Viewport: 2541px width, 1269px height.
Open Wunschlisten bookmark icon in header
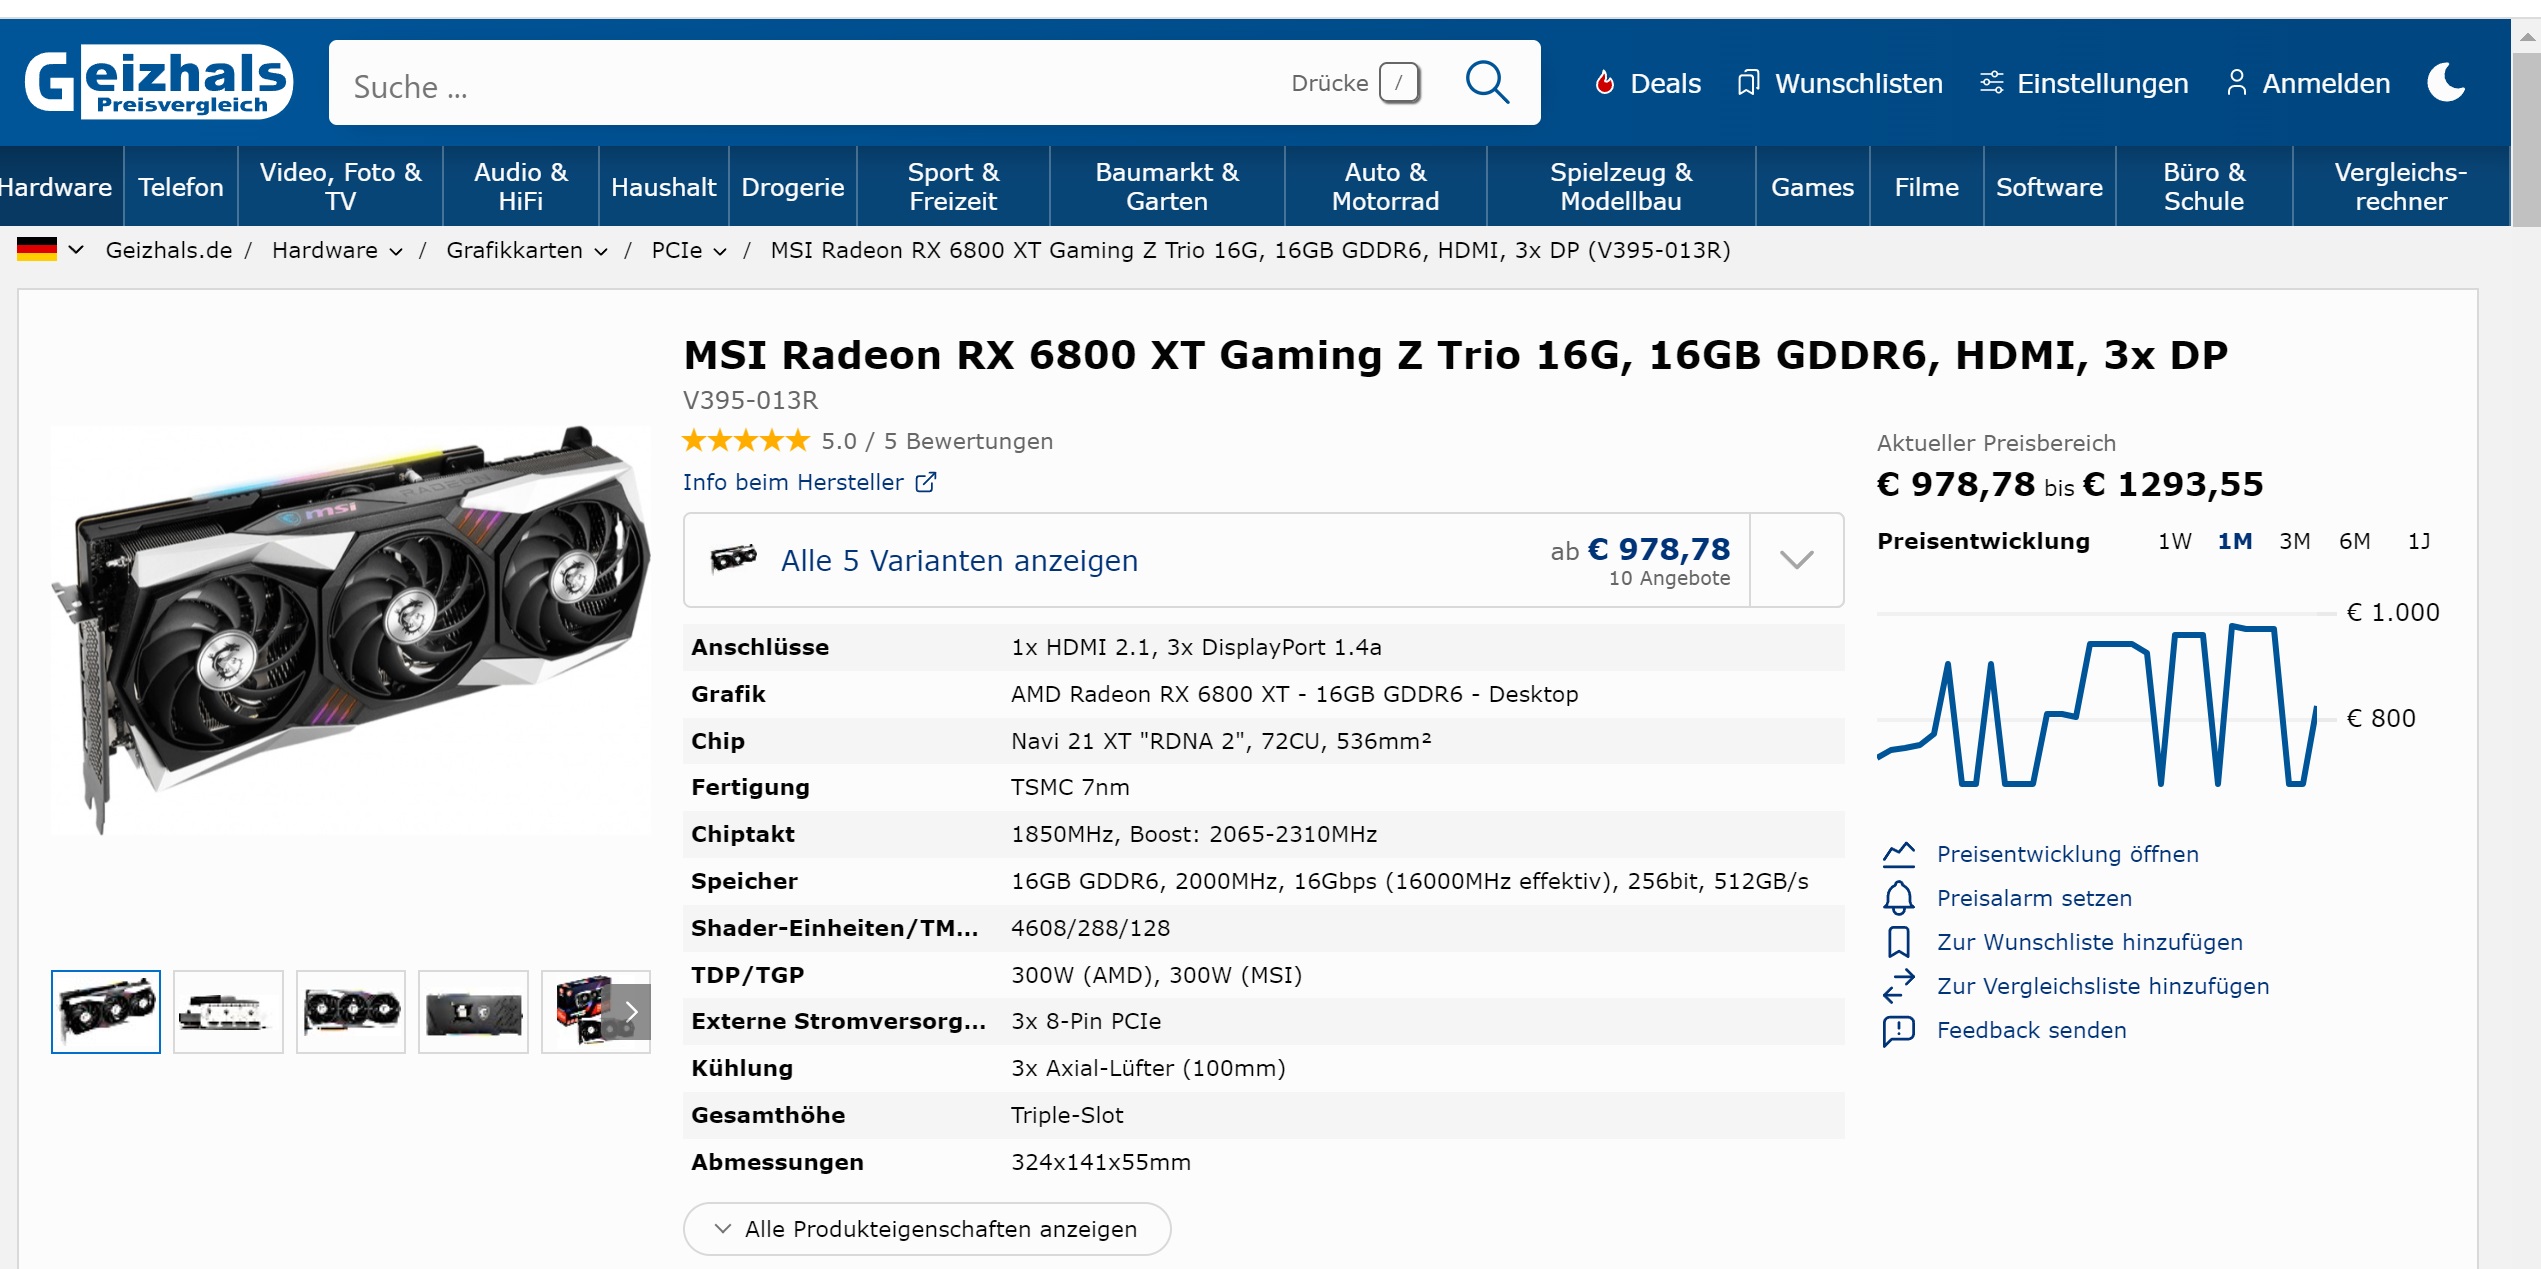(x=1747, y=83)
